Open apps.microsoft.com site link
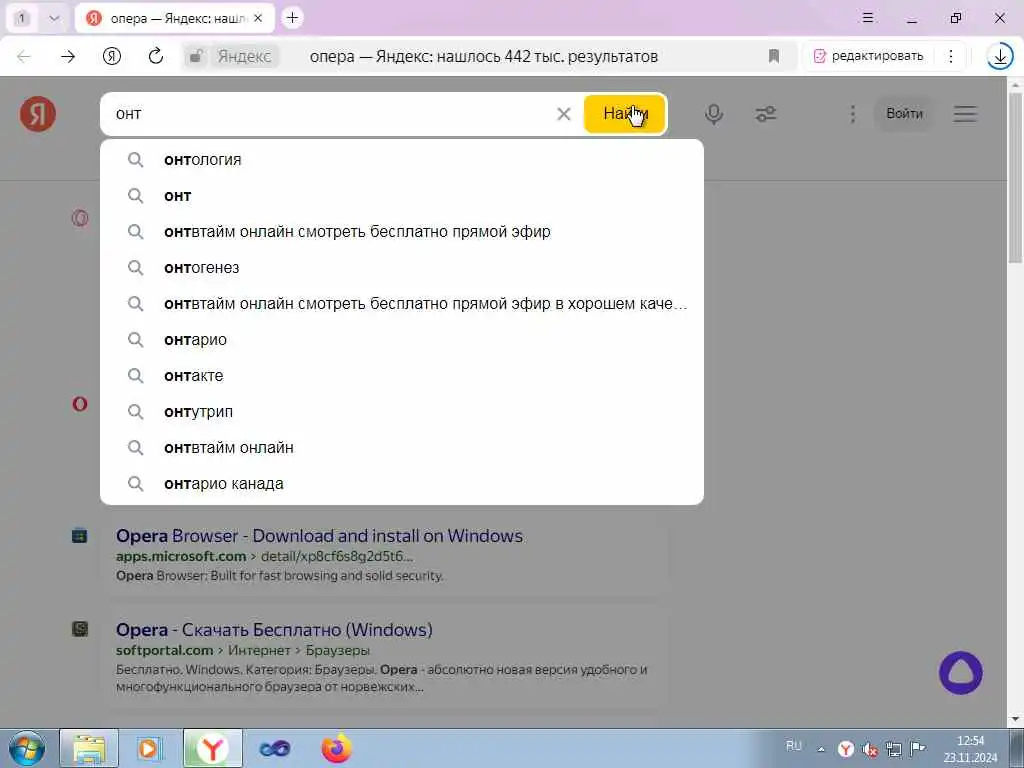Viewport: 1024px width, 768px height. pyautogui.click(x=181, y=556)
